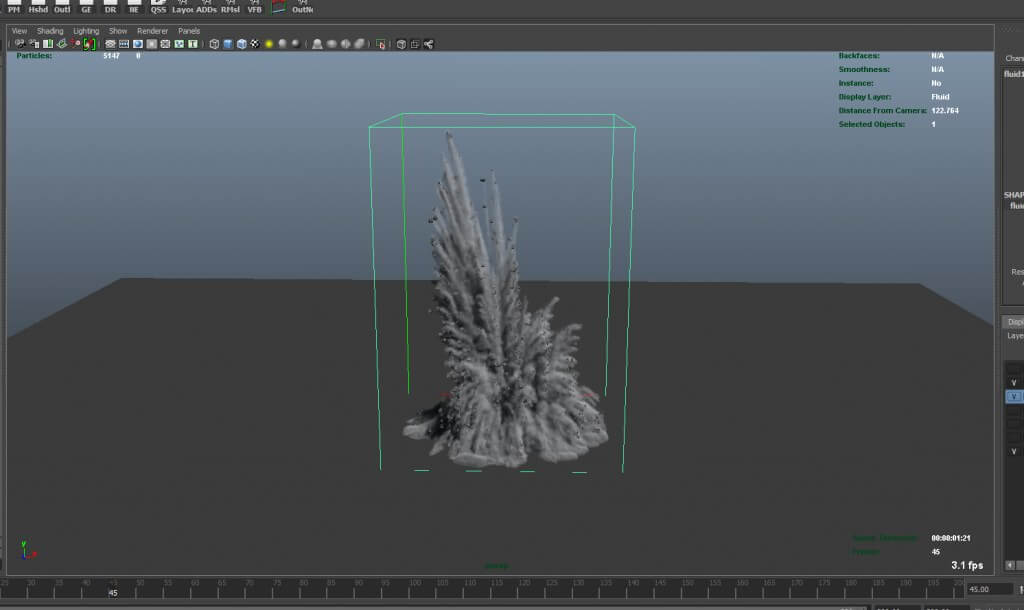Screen dimensions: 1024x610
Task: Toggle the Safe Action icon
Action: 179,44
